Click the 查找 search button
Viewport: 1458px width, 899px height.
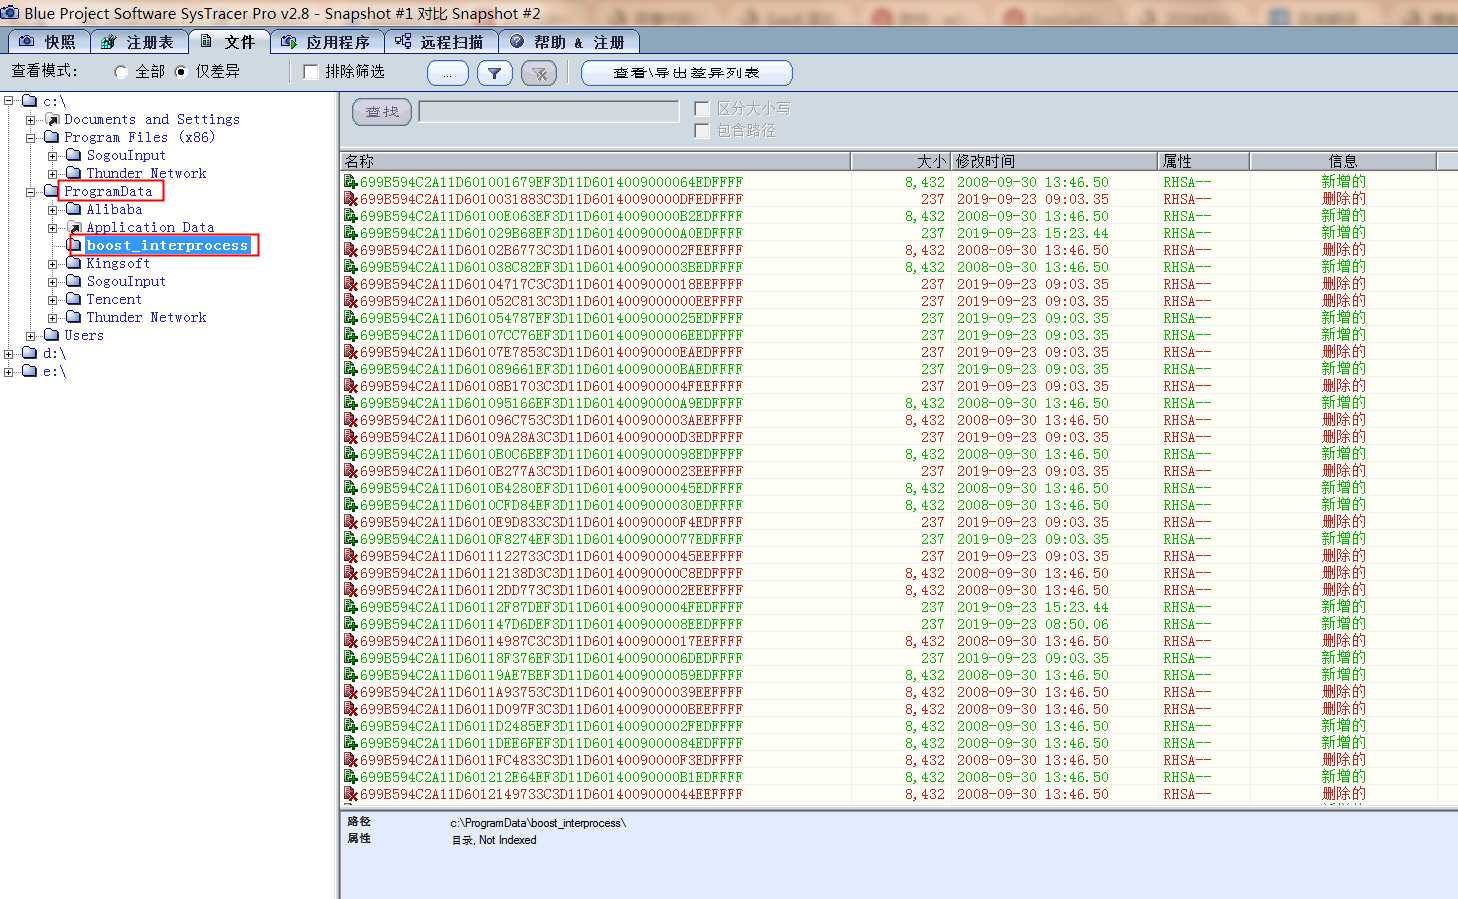click(382, 112)
